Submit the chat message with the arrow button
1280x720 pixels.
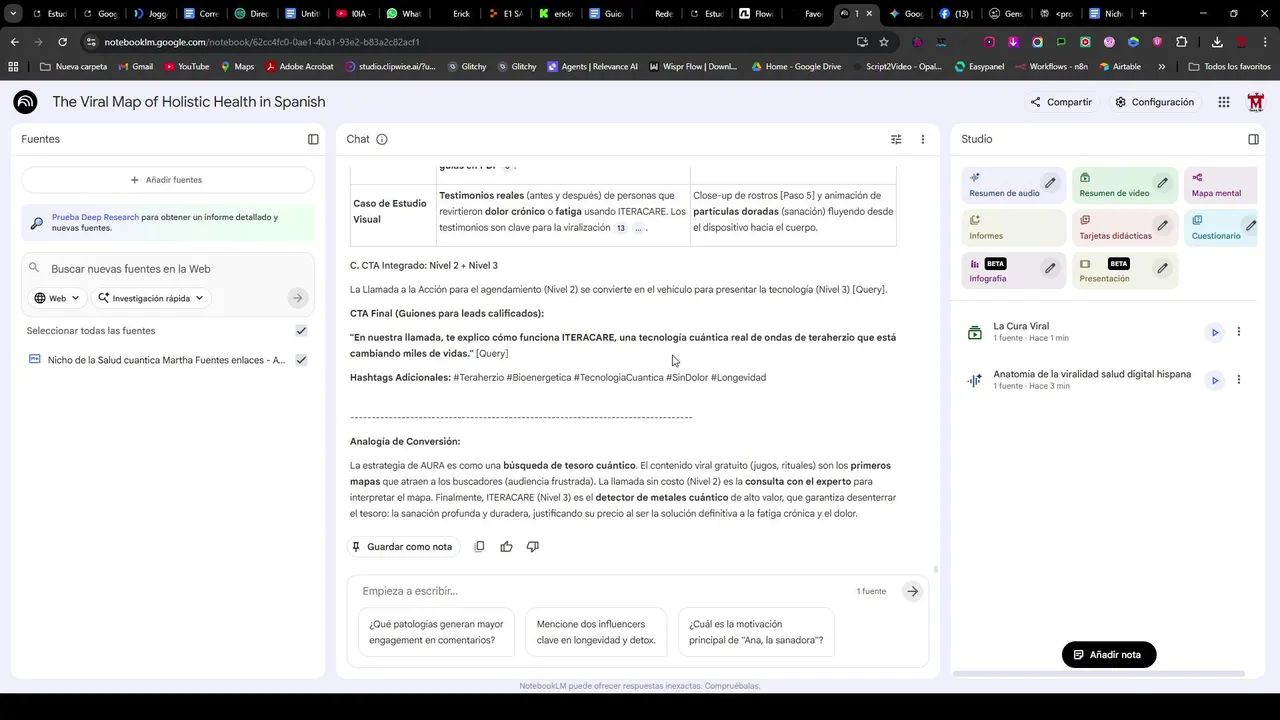(912, 591)
